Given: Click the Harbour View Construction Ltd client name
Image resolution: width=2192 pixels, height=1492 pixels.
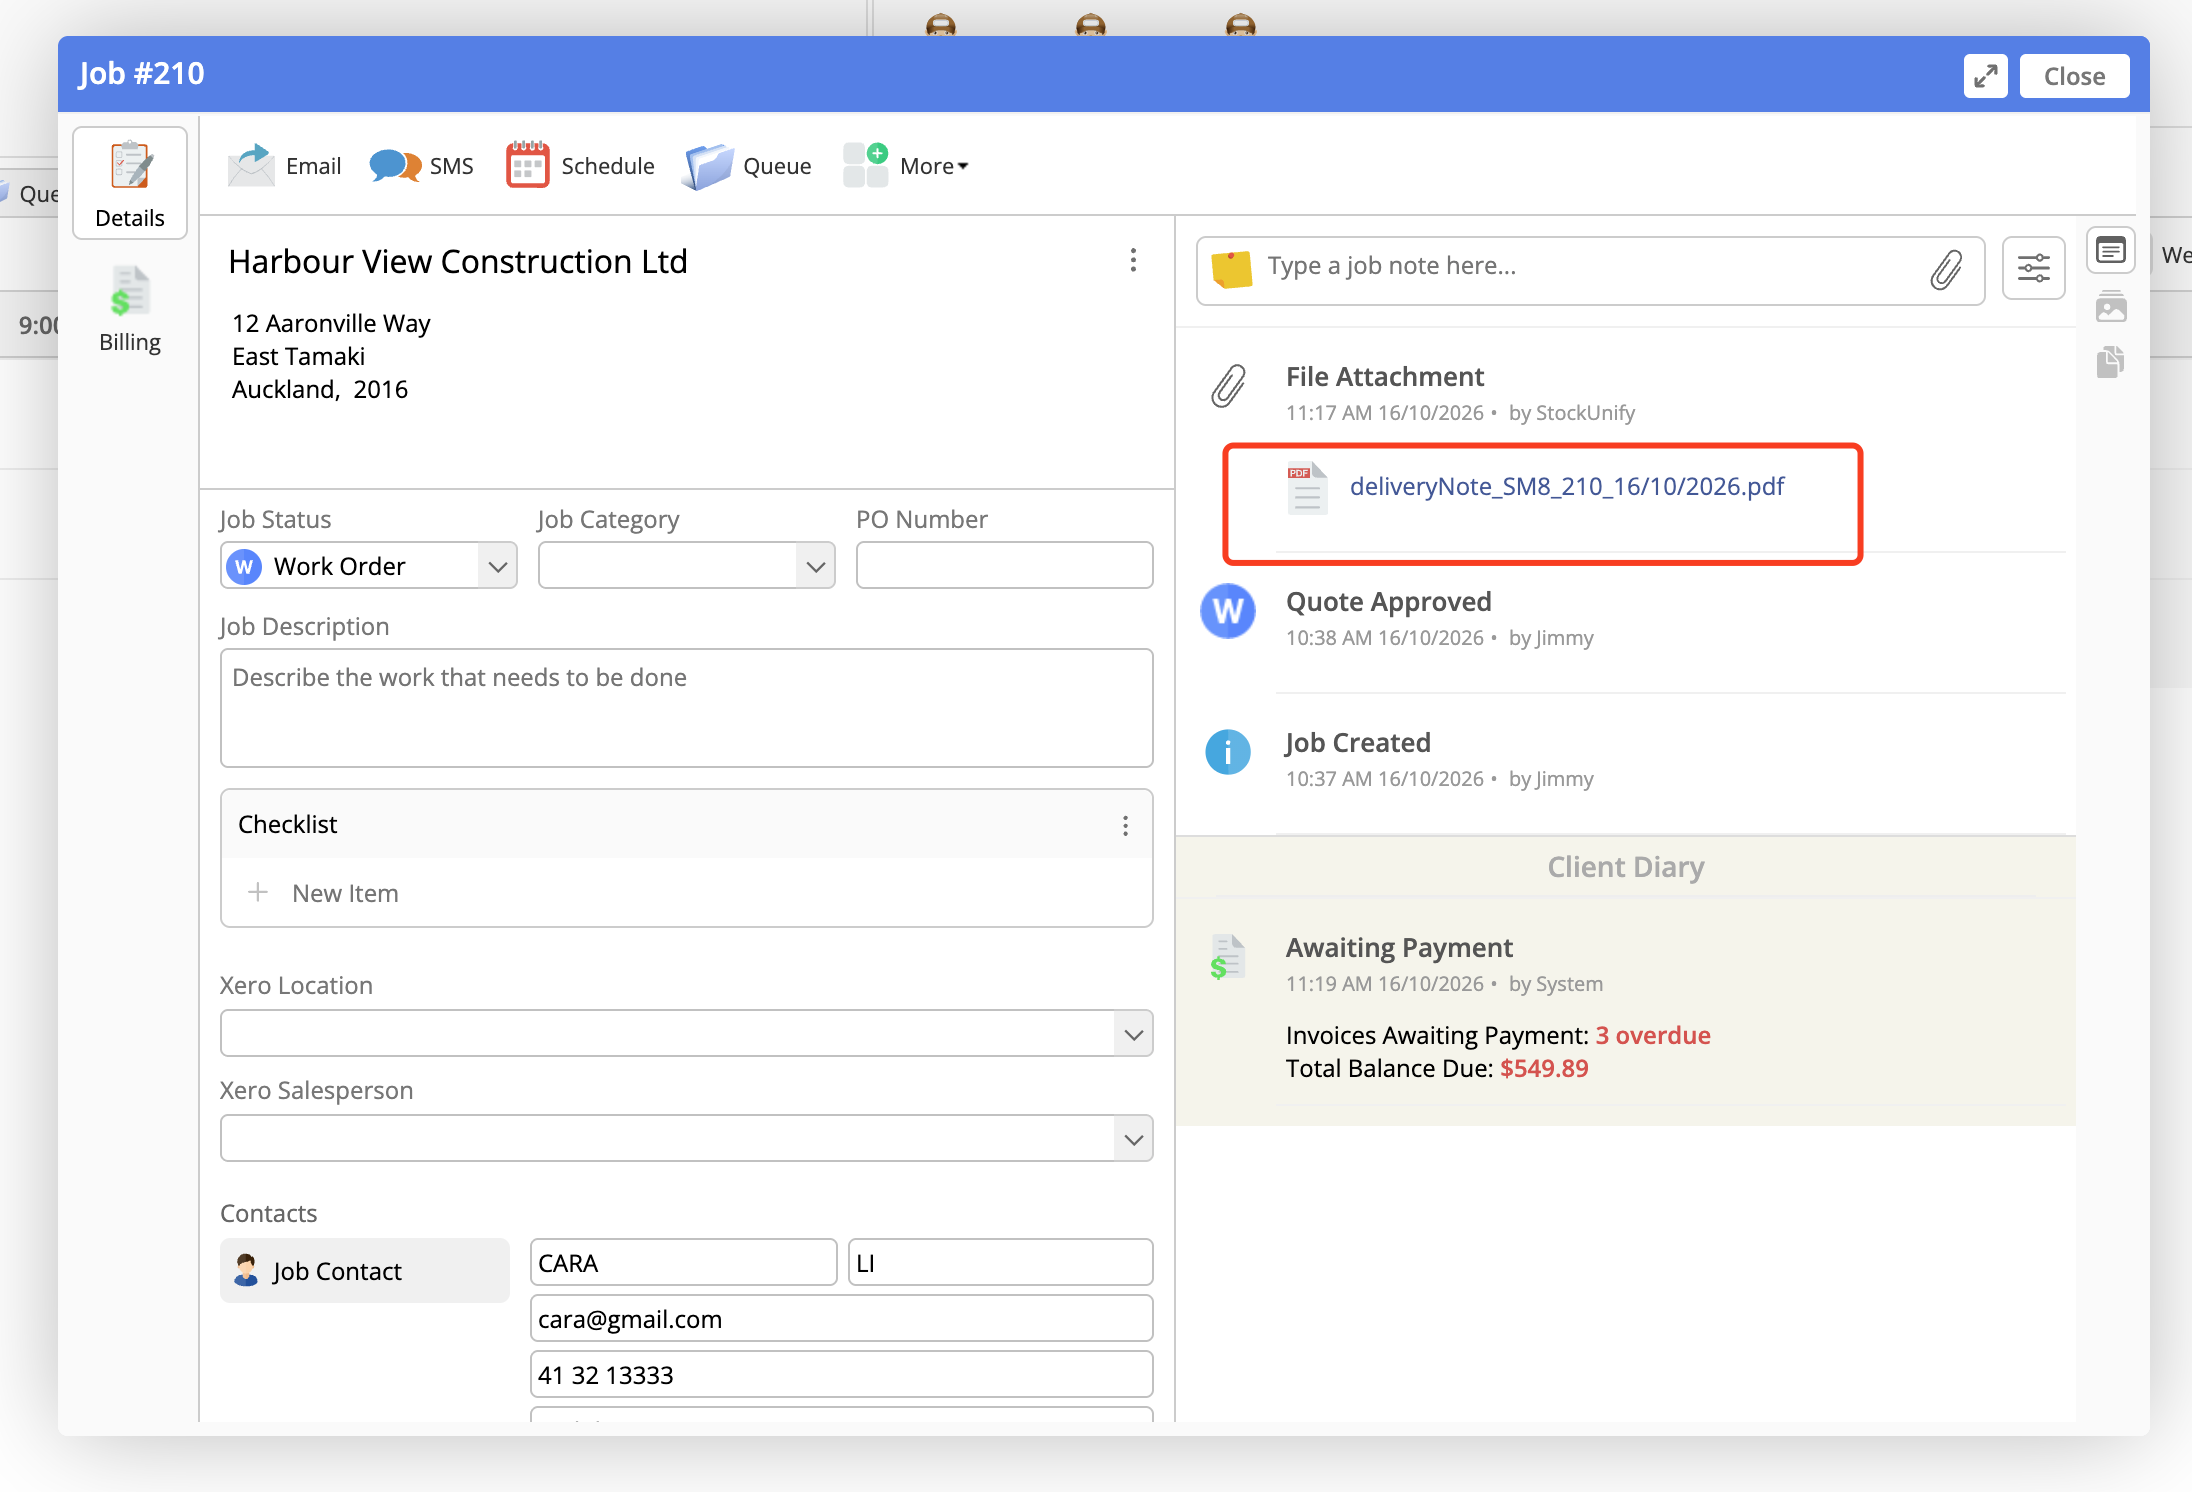Looking at the screenshot, I should 458,261.
